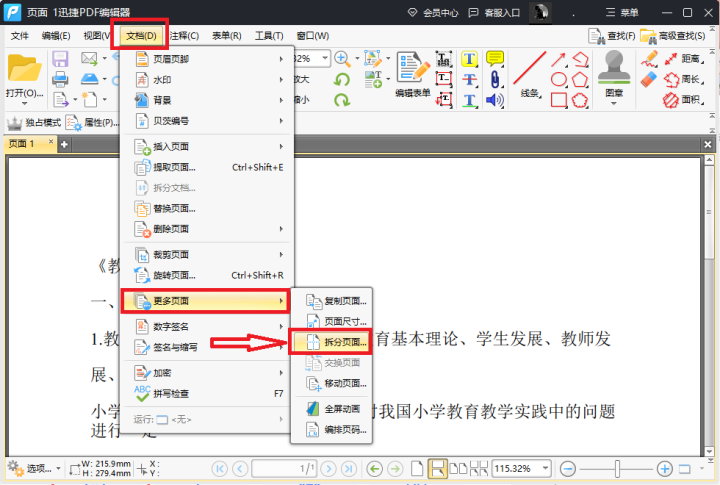Select the rectangle shape tool
The width and height of the screenshot is (720, 485).
[x=558, y=100]
